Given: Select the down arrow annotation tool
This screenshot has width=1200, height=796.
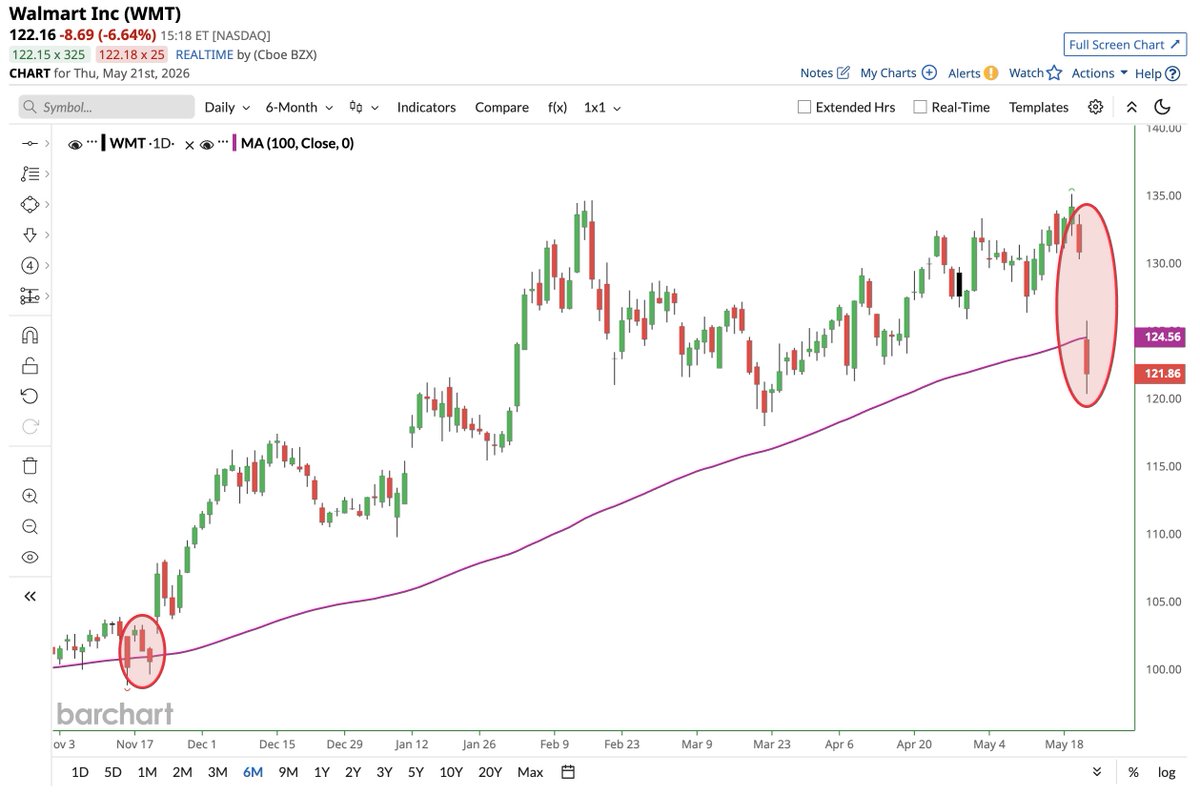Looking at the screenshot, I should 29,235.
